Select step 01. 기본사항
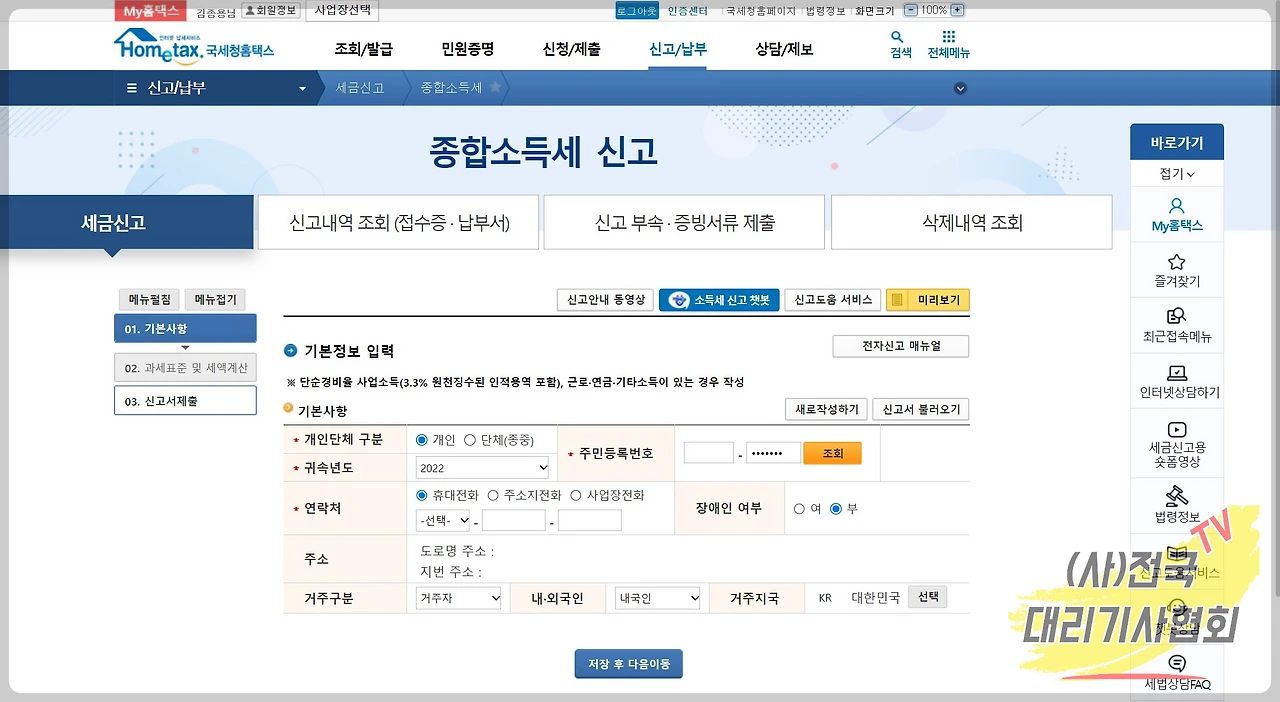The image size is (1280, 702). [185, 328]
